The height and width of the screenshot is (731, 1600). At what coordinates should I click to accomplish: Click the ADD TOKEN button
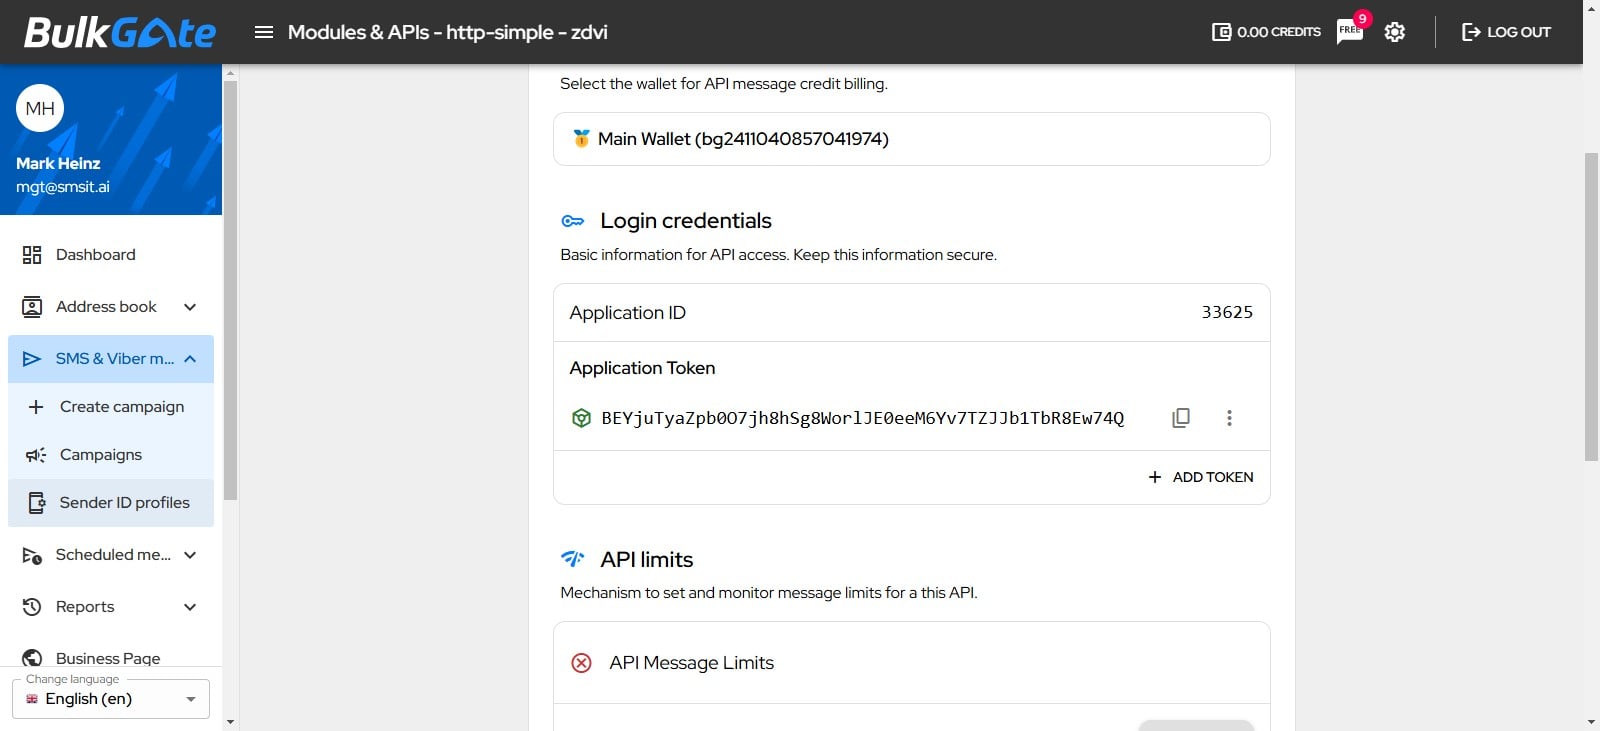[1201, 477]
